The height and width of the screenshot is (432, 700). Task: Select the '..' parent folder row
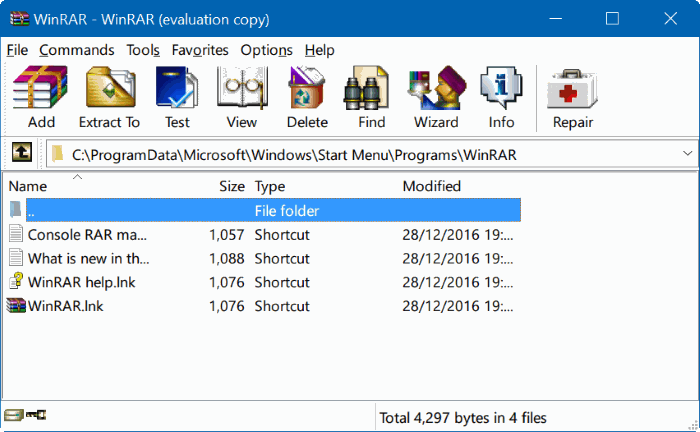tap(273, 210)
